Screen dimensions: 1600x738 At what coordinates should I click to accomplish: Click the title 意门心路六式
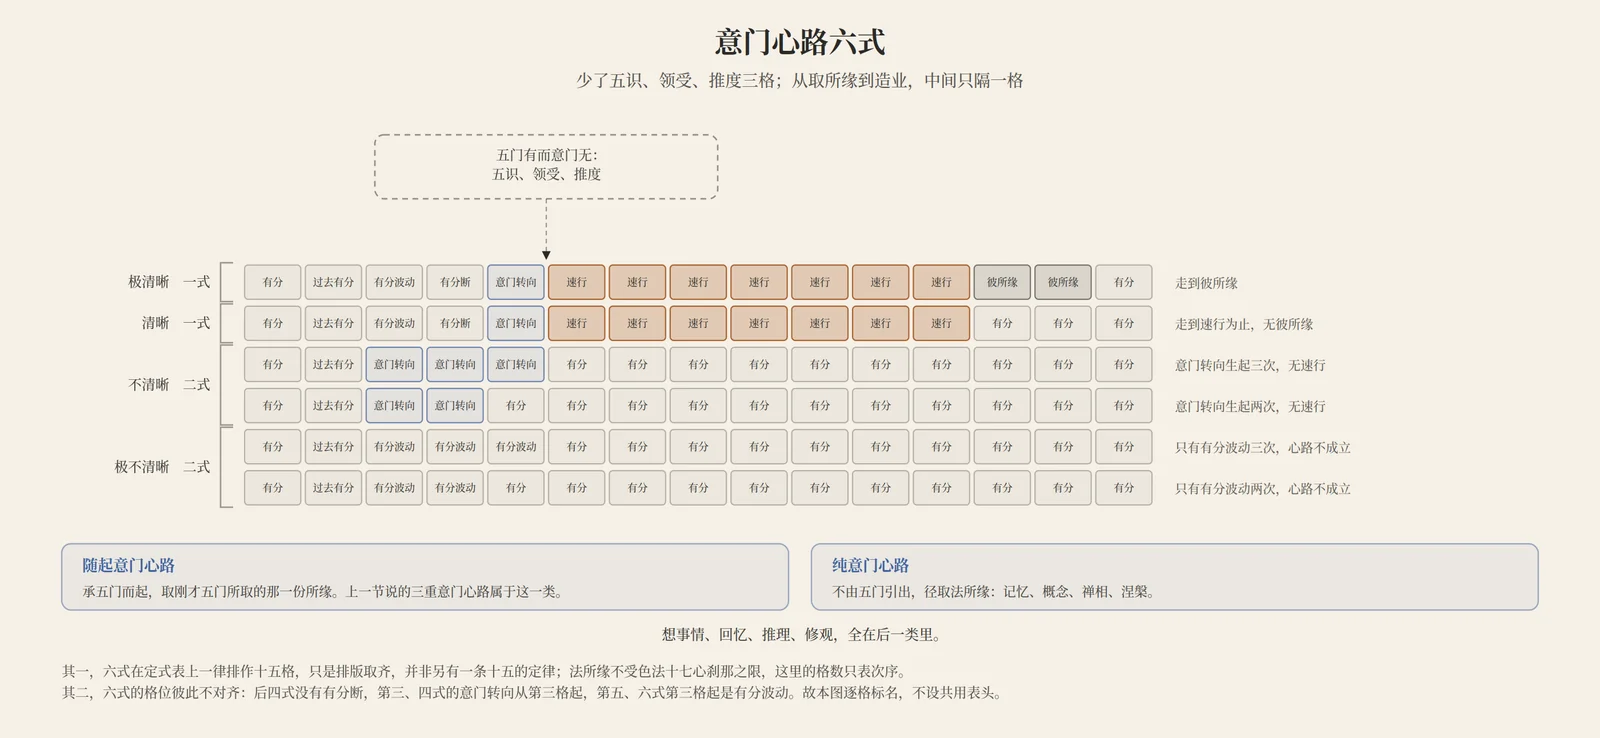tap(800, 42)
